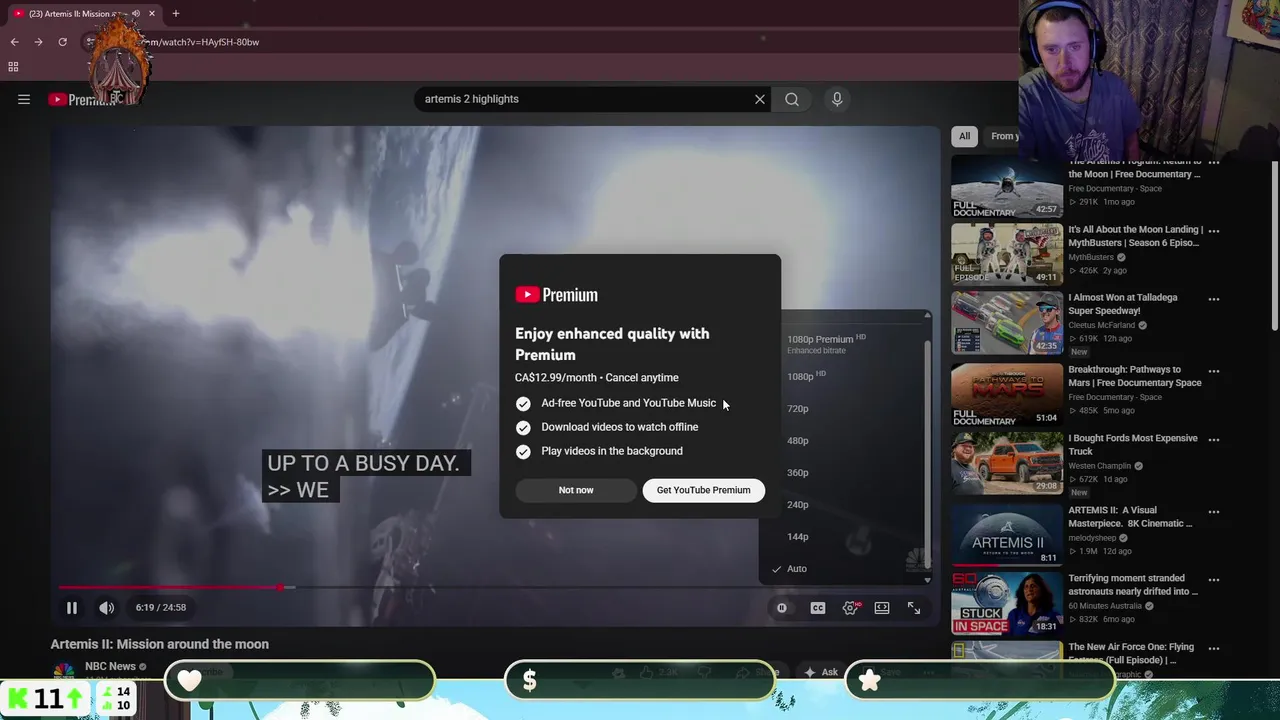1280x720 pixels.
Task: Open options for Fords Most Expensive Truck
Action: [1214, 440]
